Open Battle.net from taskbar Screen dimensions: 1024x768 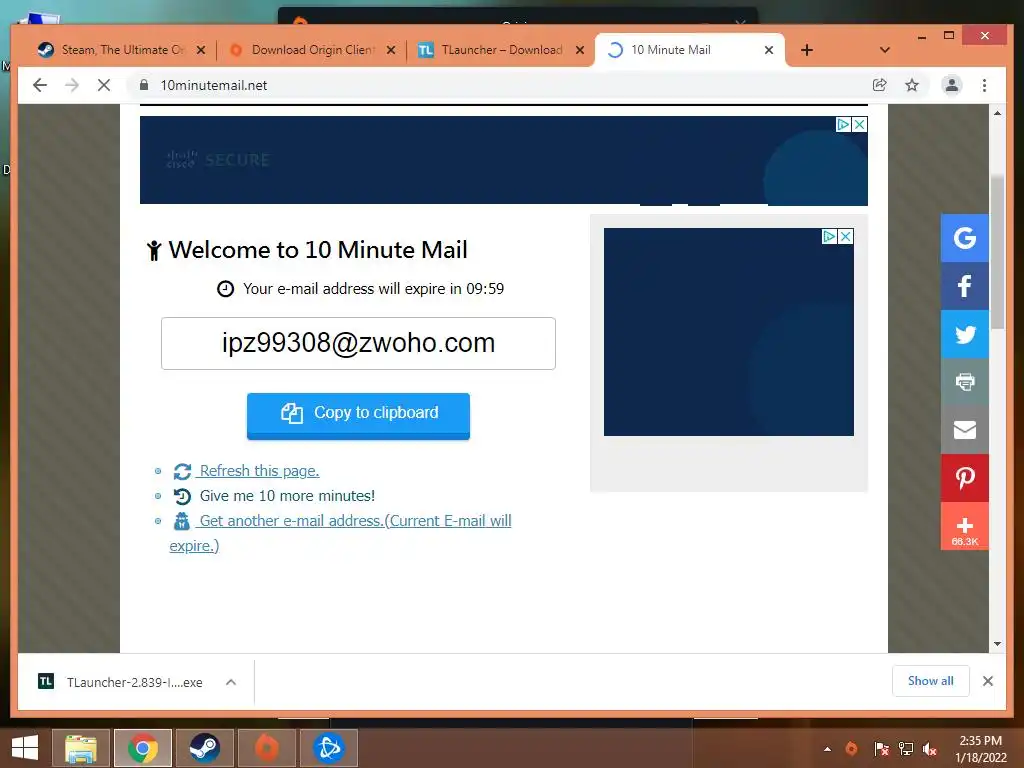coord(328,748)
